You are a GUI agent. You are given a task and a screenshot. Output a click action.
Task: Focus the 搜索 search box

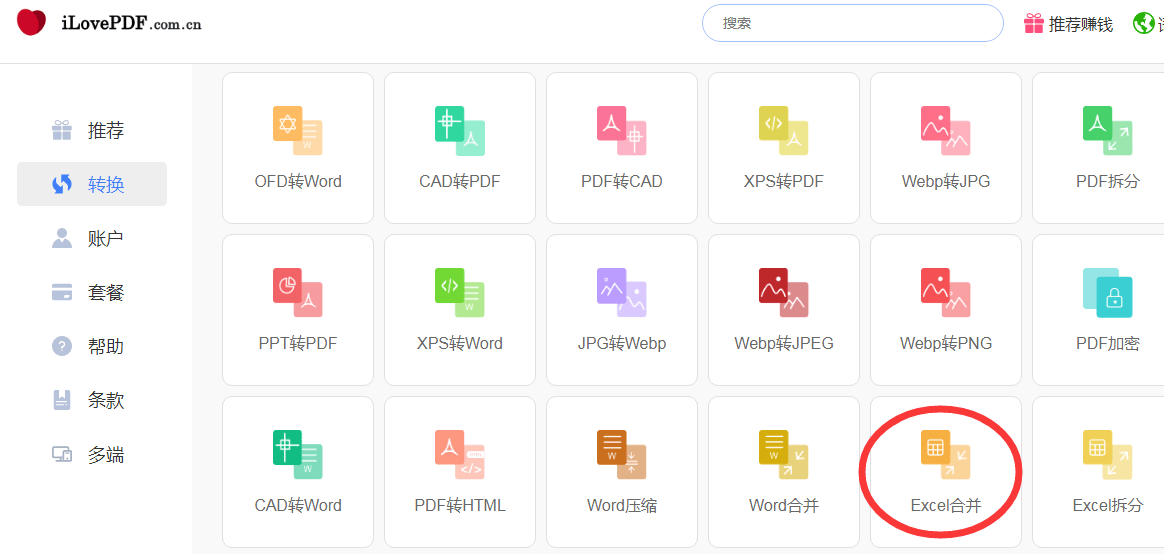[x=852, y=23]
